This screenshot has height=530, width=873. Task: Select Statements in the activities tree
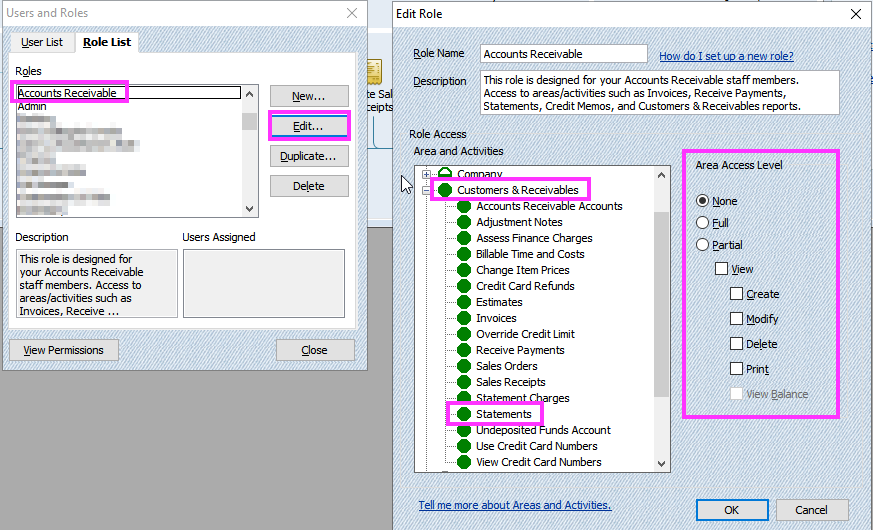click(x=503, y=414)
